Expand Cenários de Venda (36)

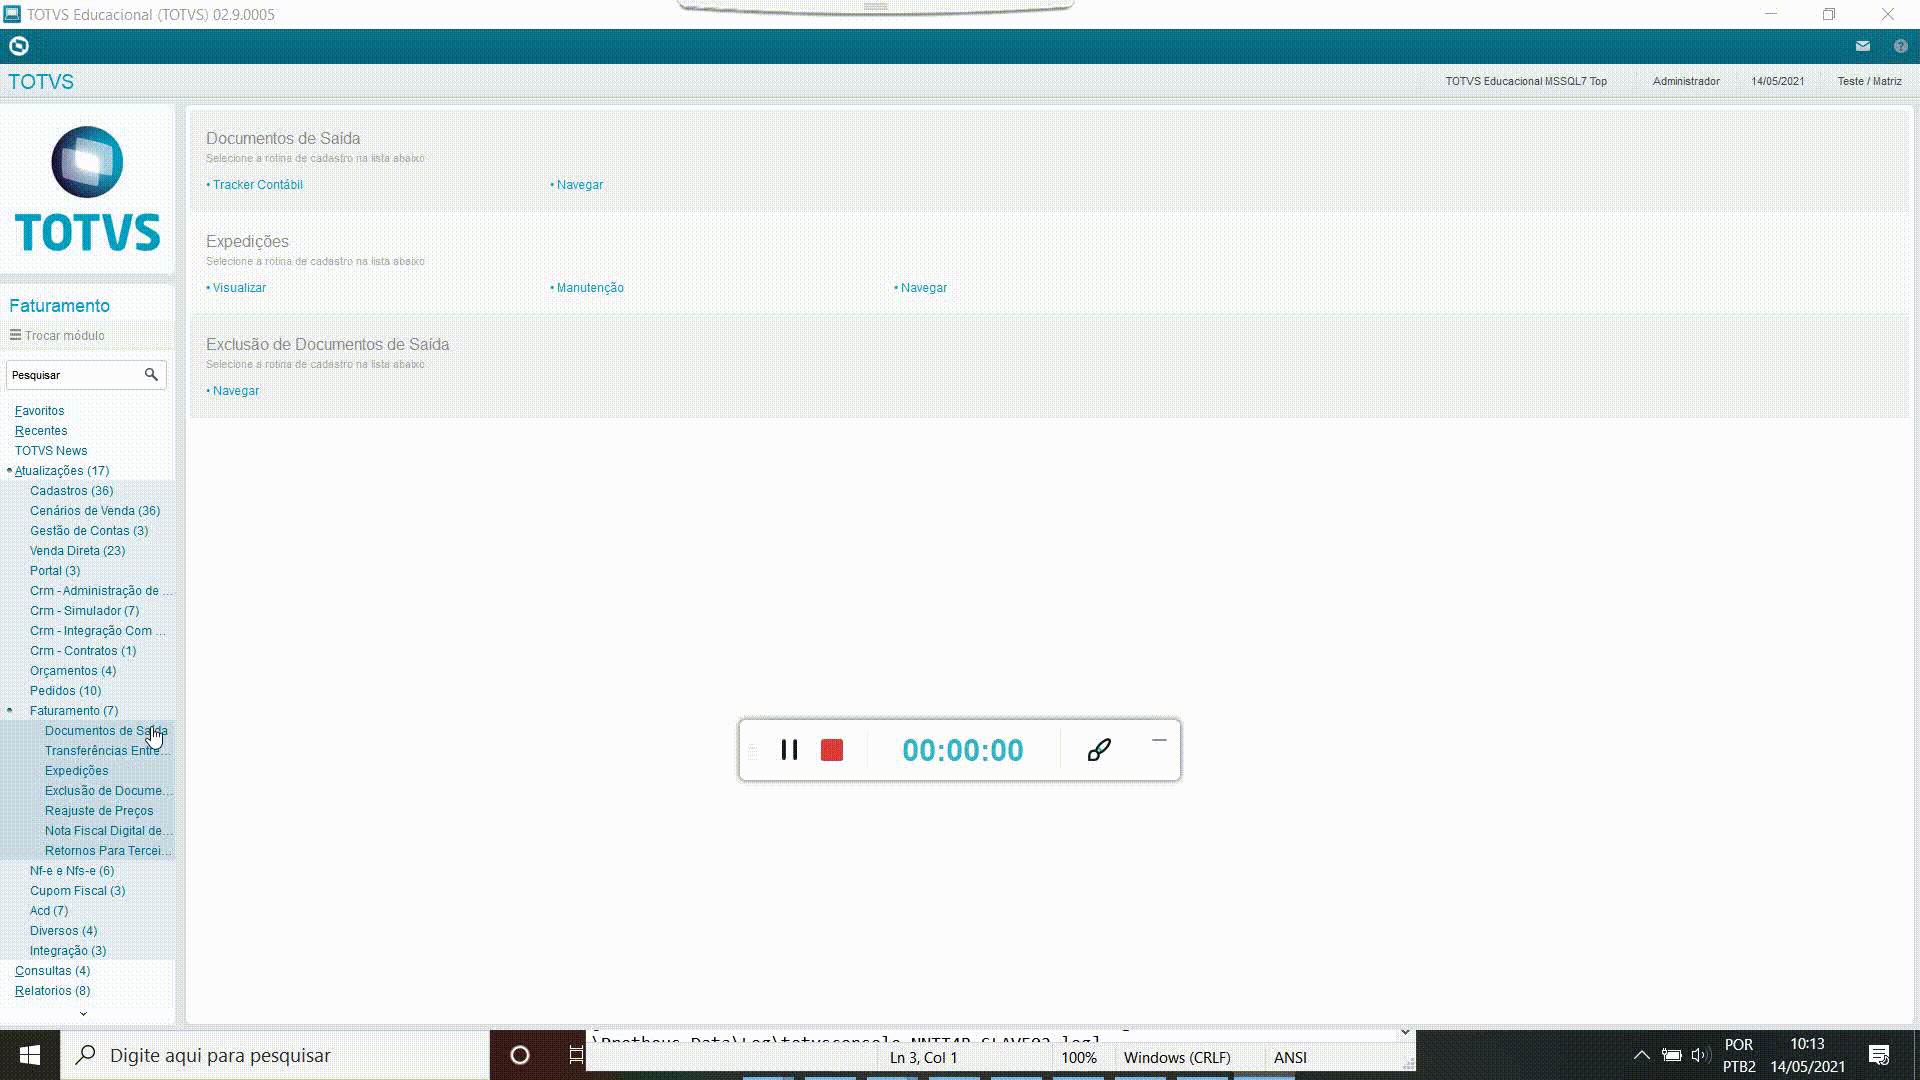click(x=95, y=511)
